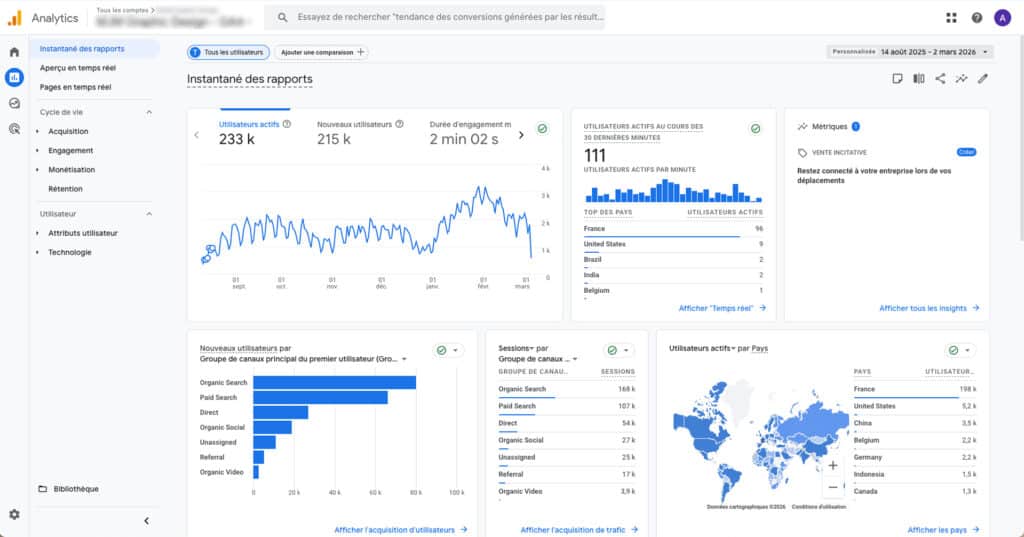This screenshot has width=1024, height=537.
Task: Collapse the left navigation panel
Action: (146, 521)
